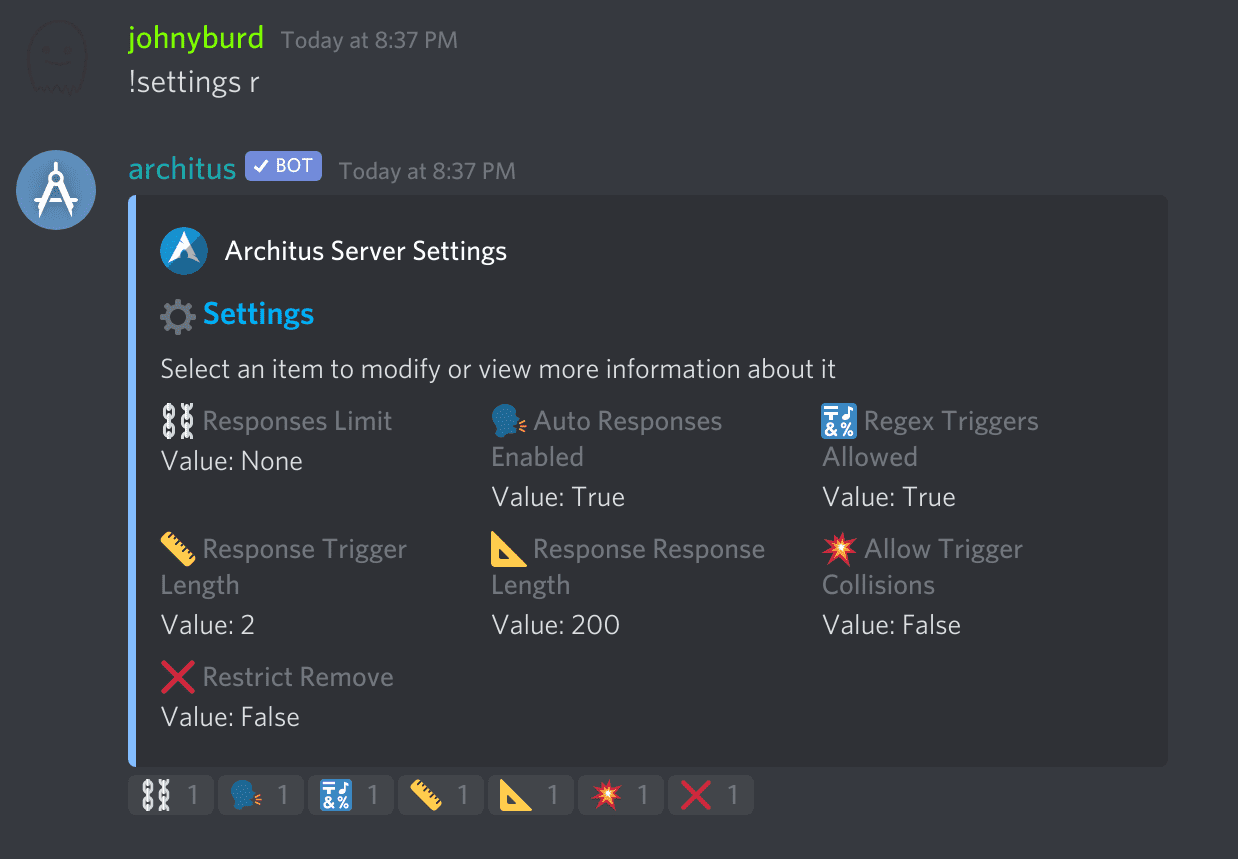This screenshot has height=859, width=1238.
Task: Click the architus bot username
Action: point(182,168)
